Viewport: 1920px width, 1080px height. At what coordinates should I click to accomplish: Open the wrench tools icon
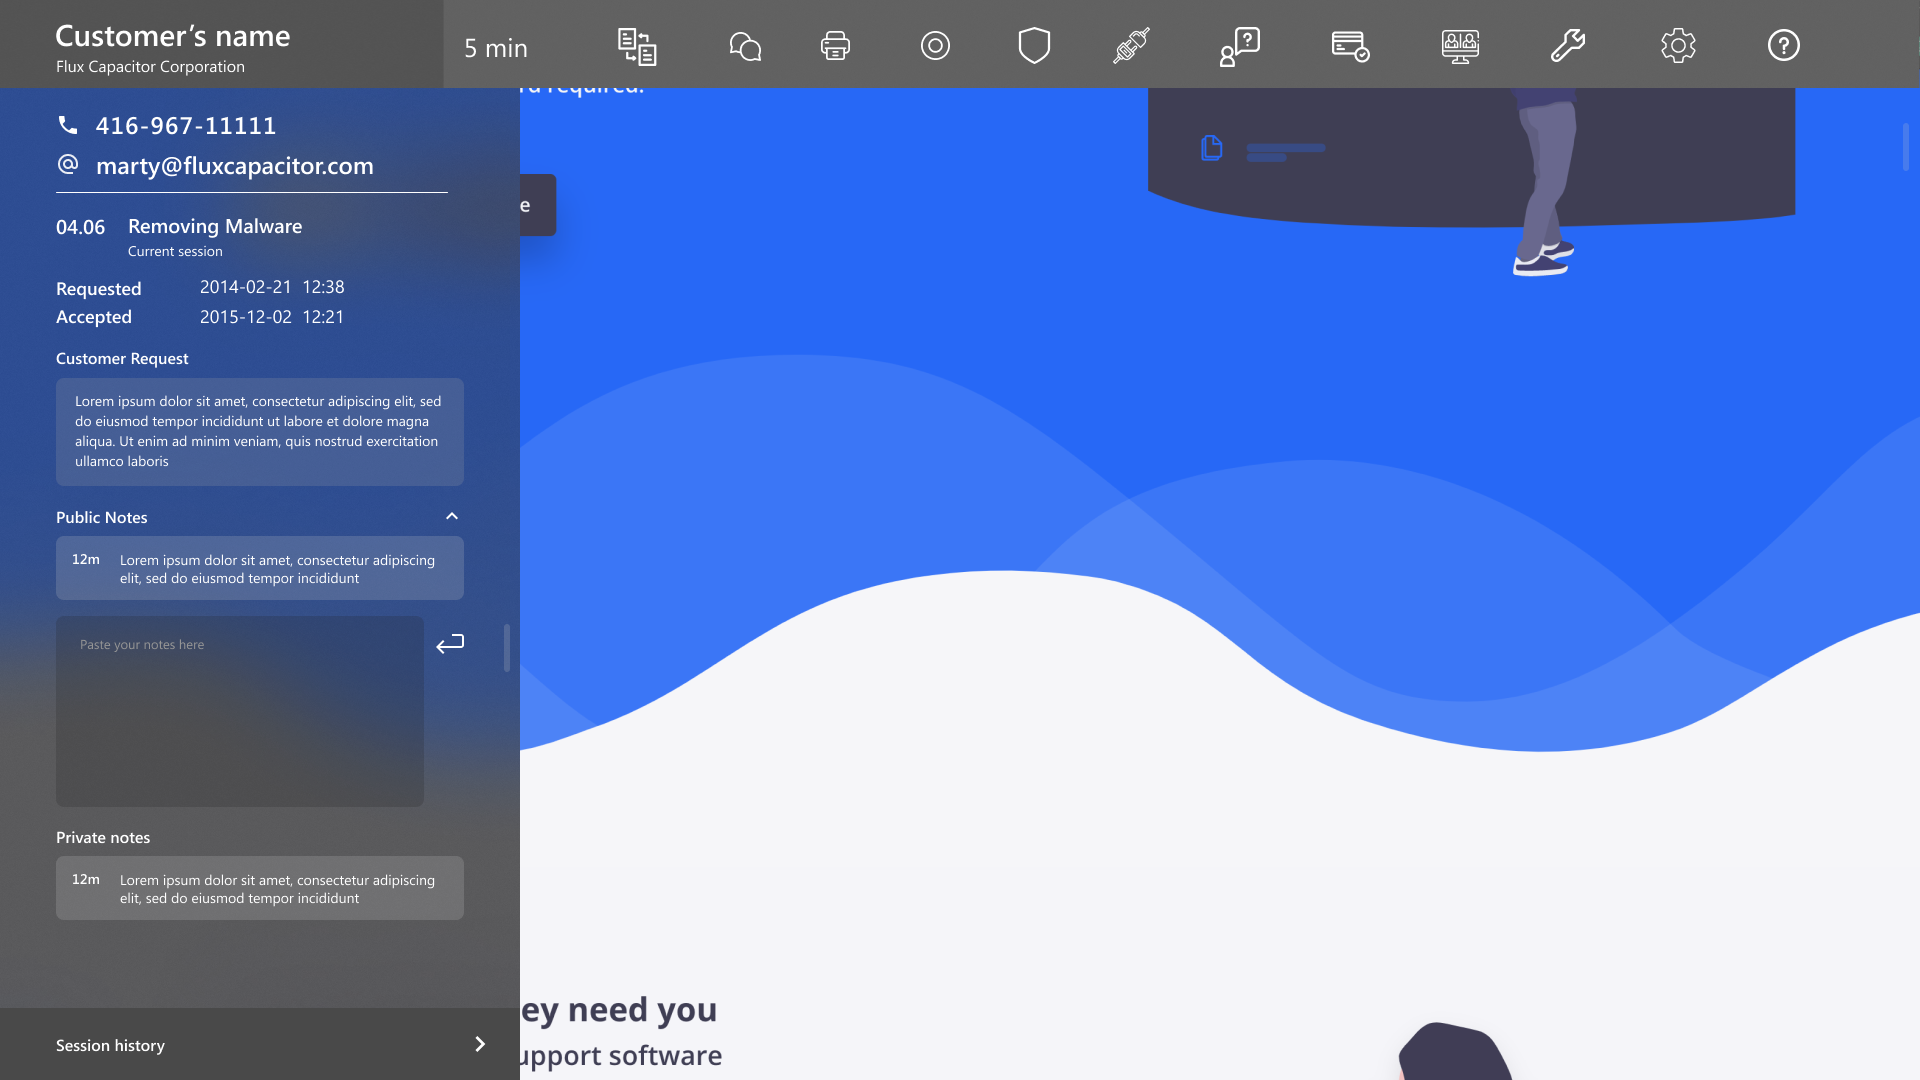pyautogui.click(x=1568, y=46)
